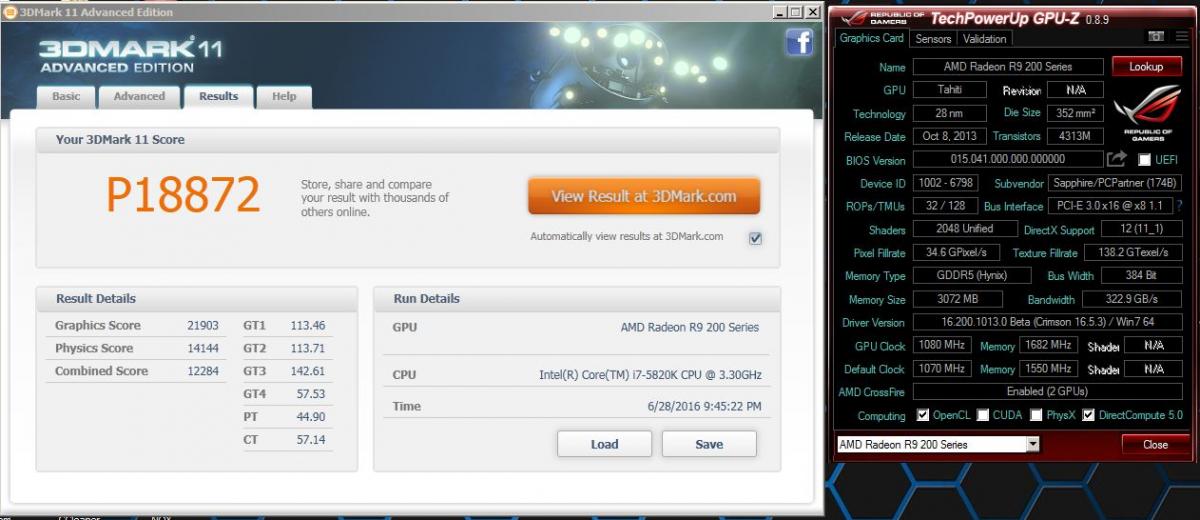Viewport: 1200px width, 520px height.
Task: Click the ROG vendor logo in GPU-Z
Action: [1148, 113]
